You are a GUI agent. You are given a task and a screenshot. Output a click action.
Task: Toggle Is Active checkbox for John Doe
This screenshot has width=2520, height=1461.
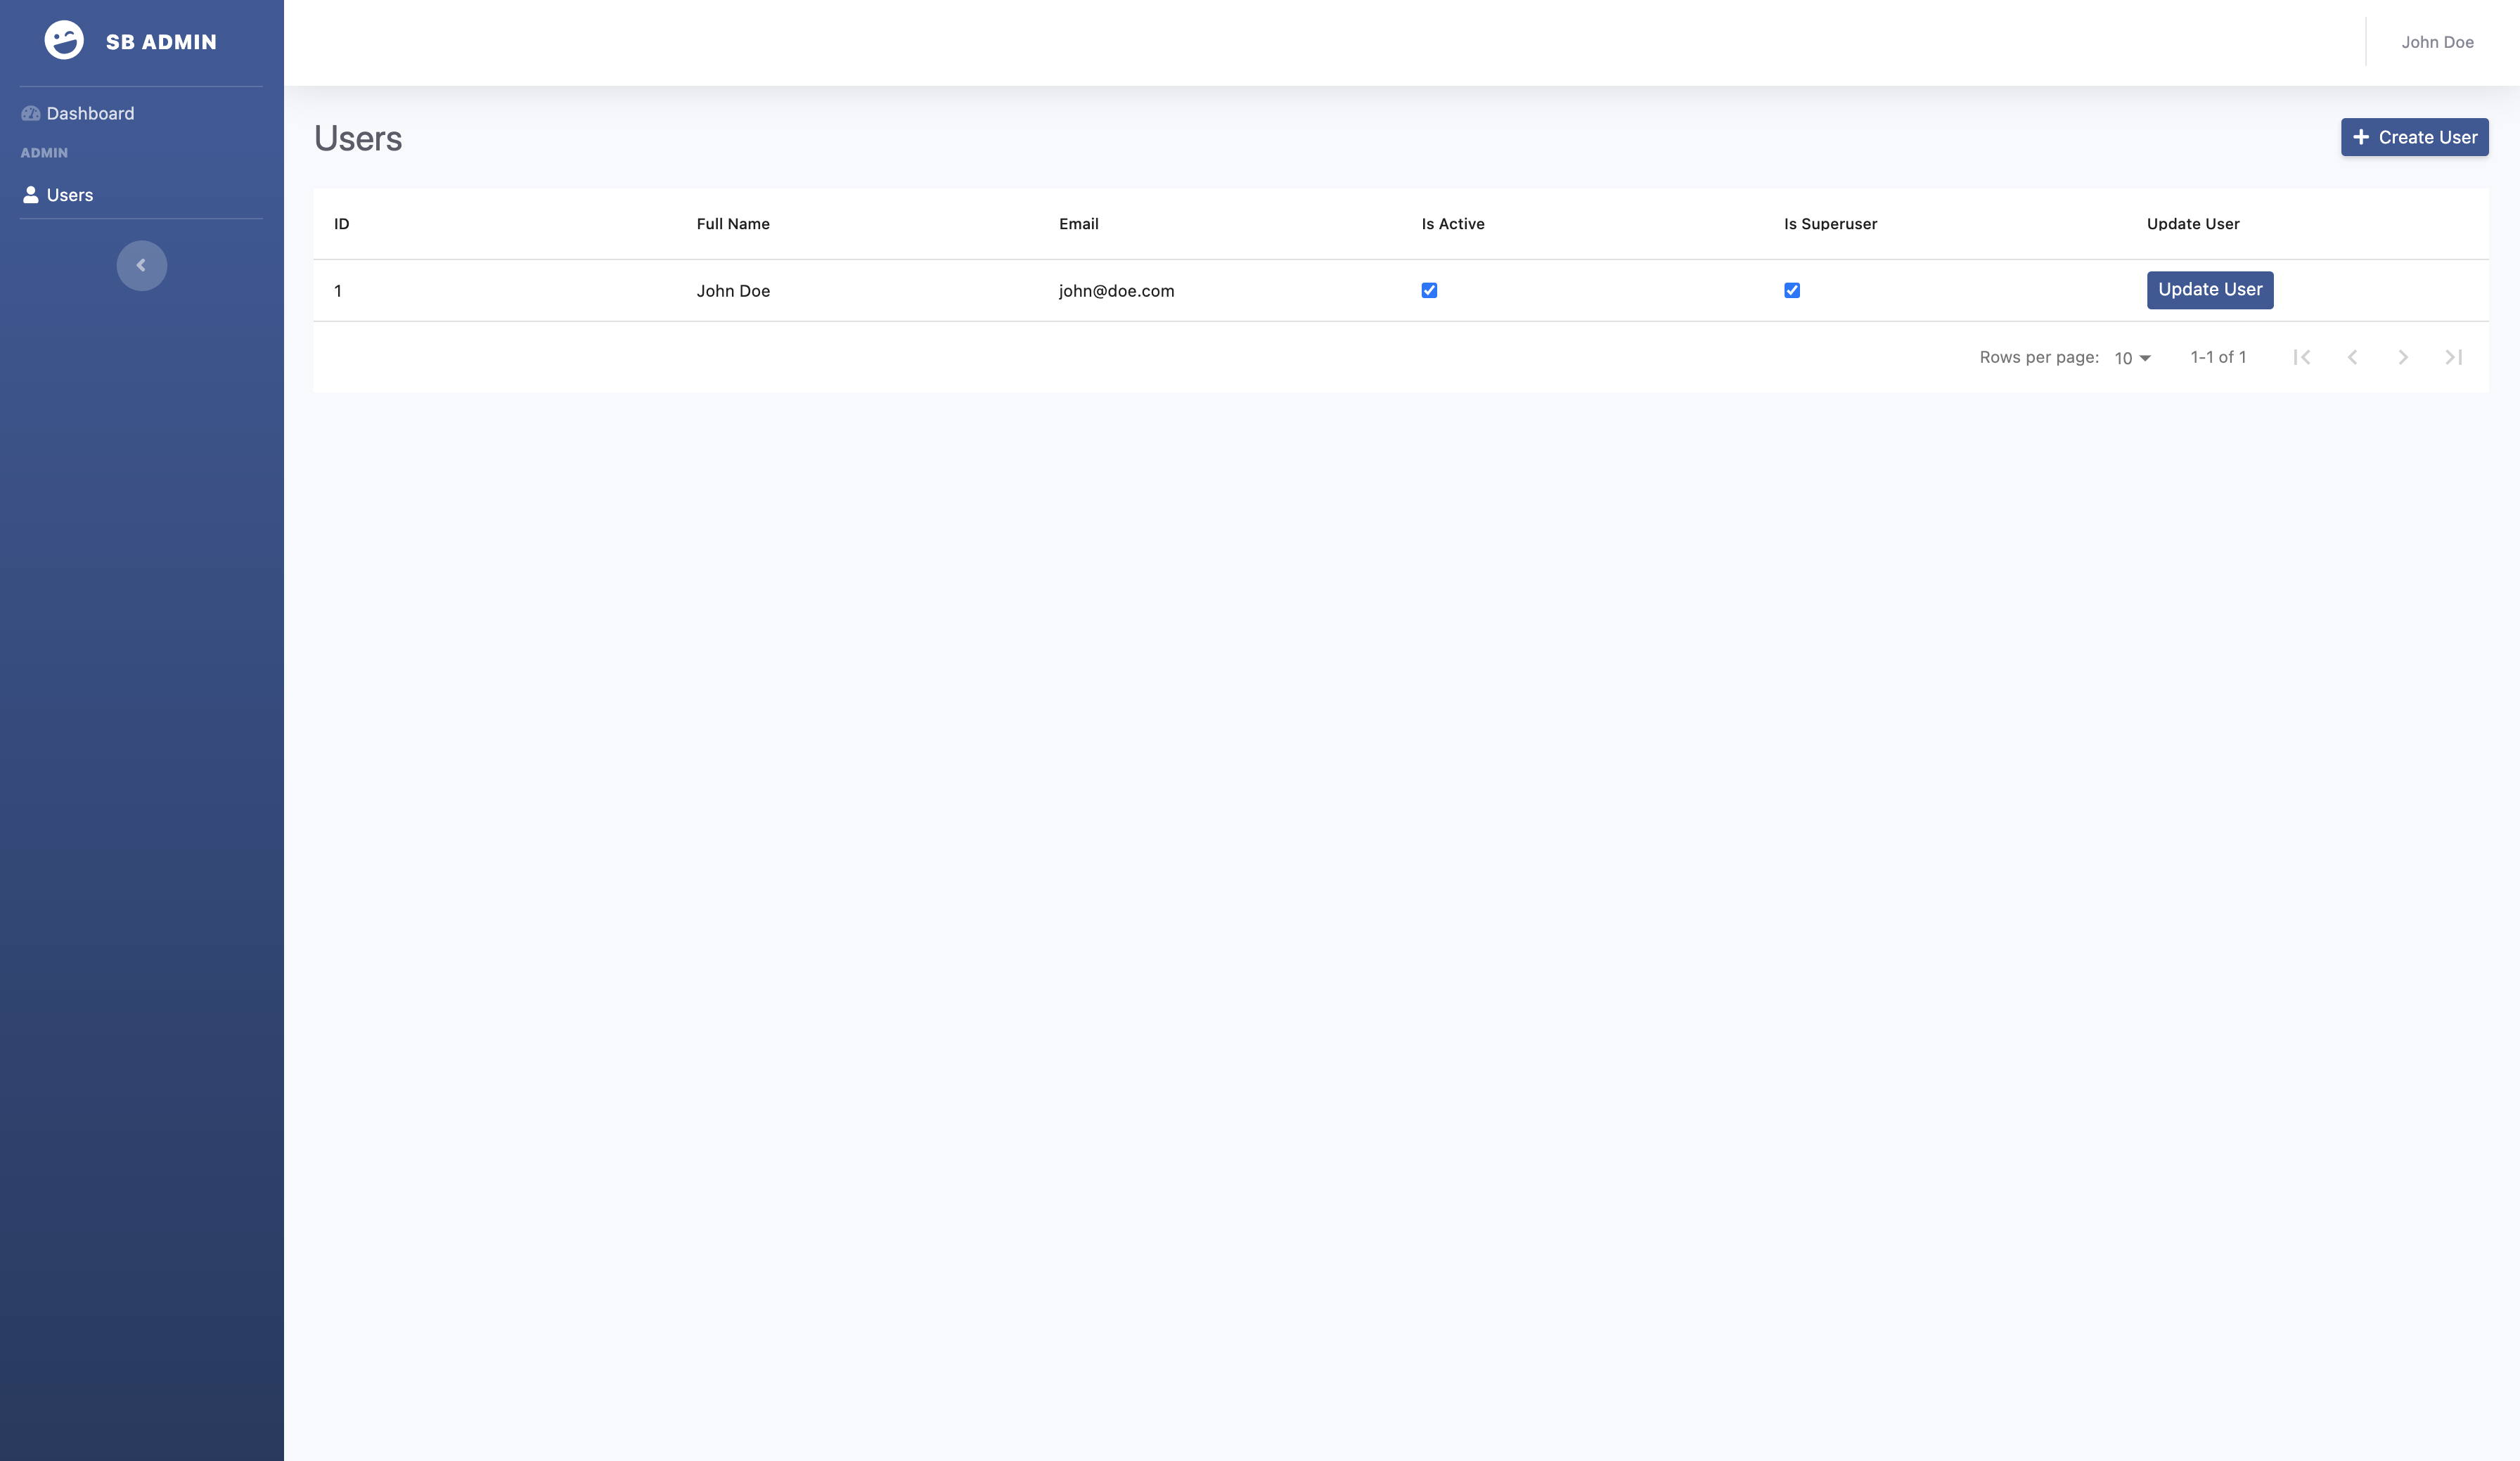pos(1429,291)
